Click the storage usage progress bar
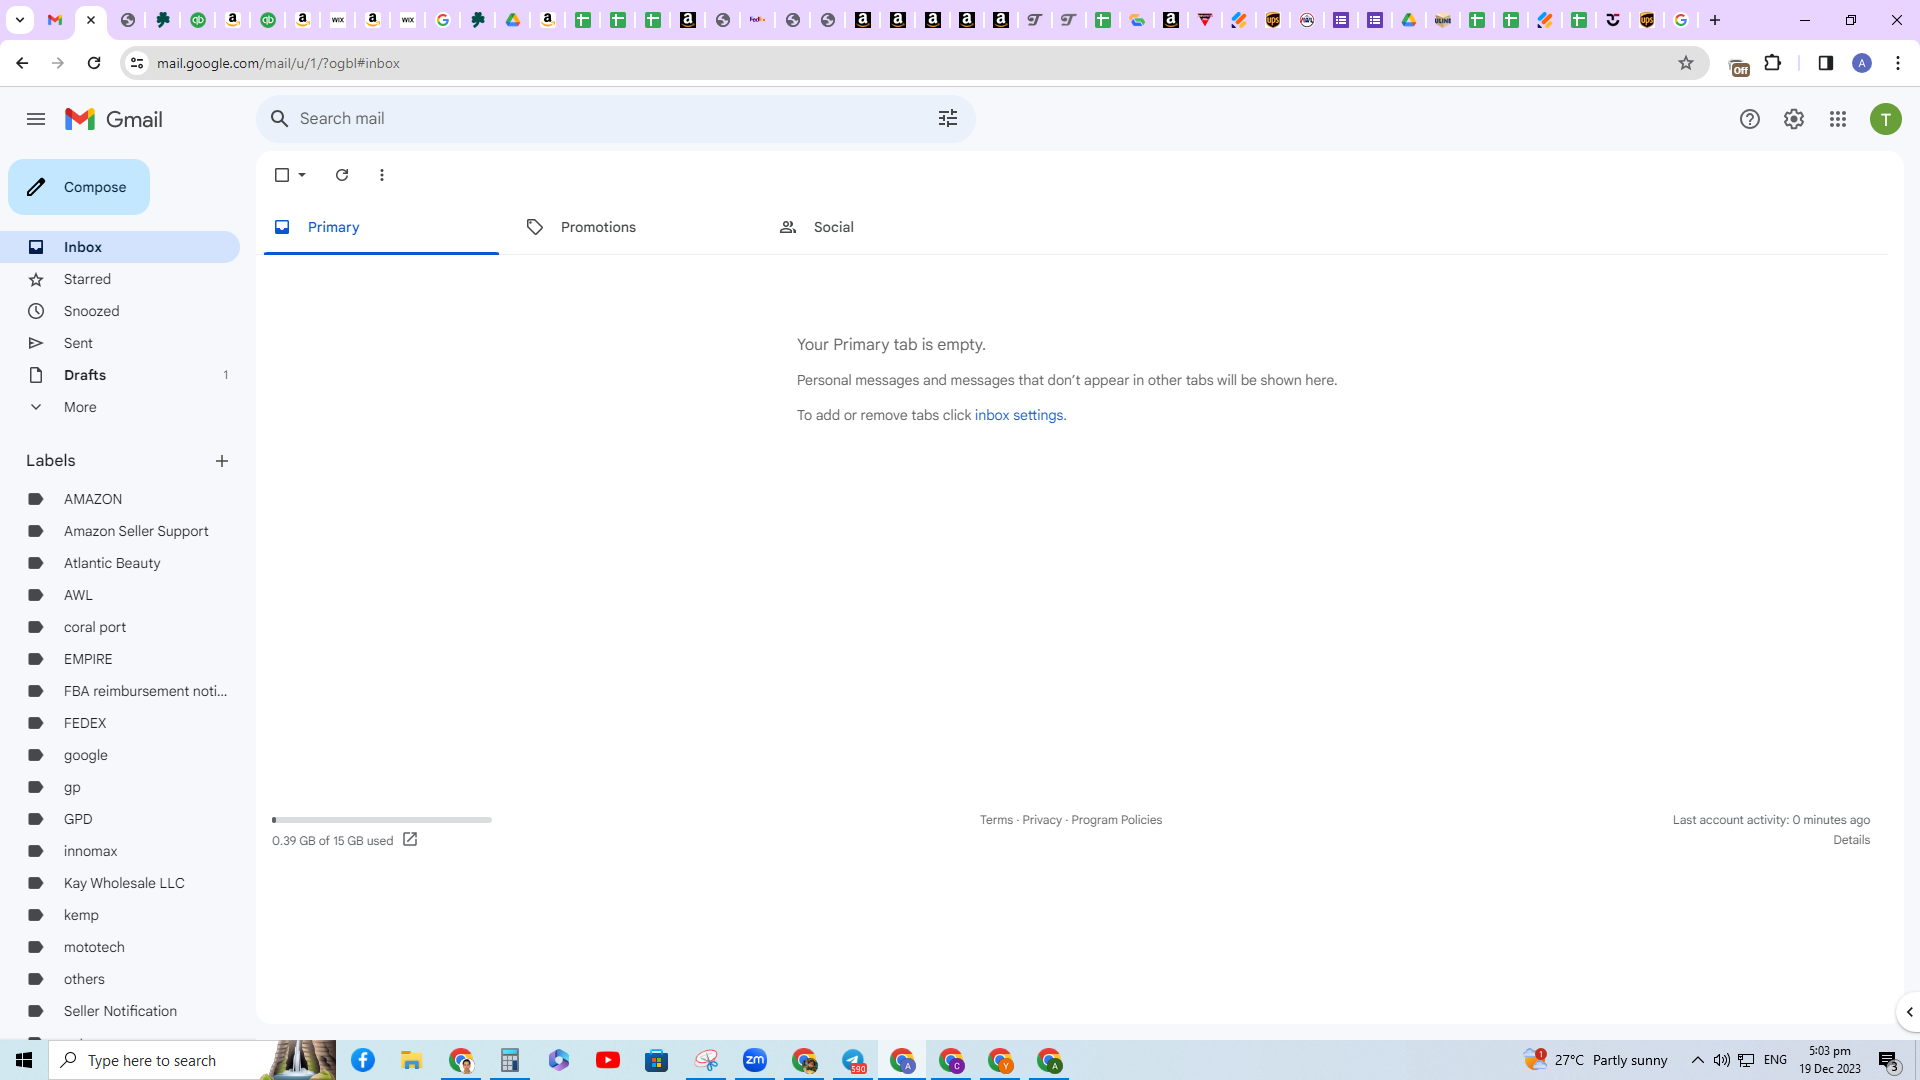 click(x=382, y=820)
